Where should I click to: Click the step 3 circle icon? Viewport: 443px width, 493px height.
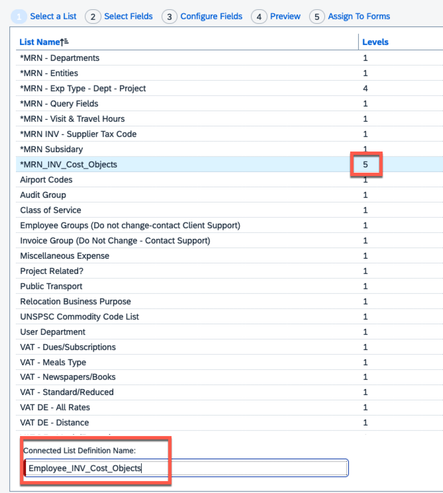coord(169,16)
